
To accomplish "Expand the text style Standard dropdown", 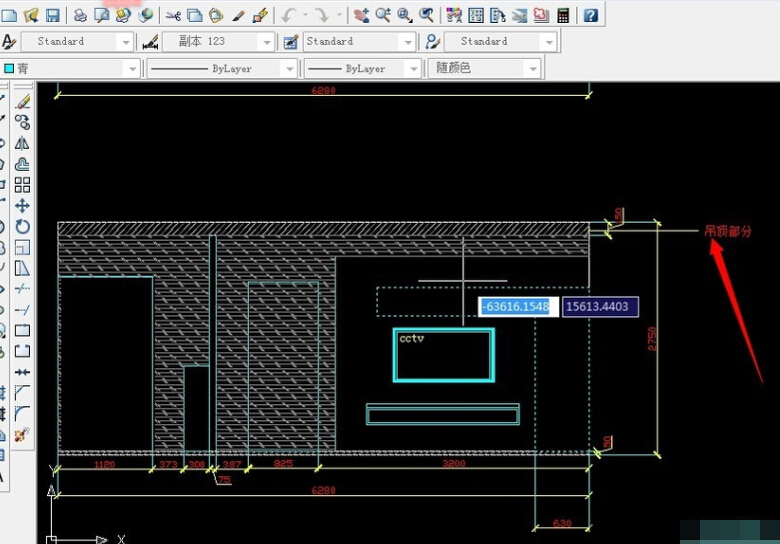I will pos(126,42).
